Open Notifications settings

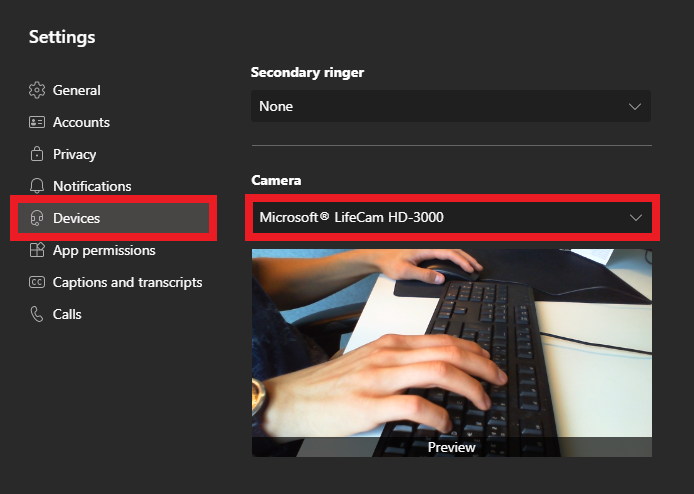113,186
